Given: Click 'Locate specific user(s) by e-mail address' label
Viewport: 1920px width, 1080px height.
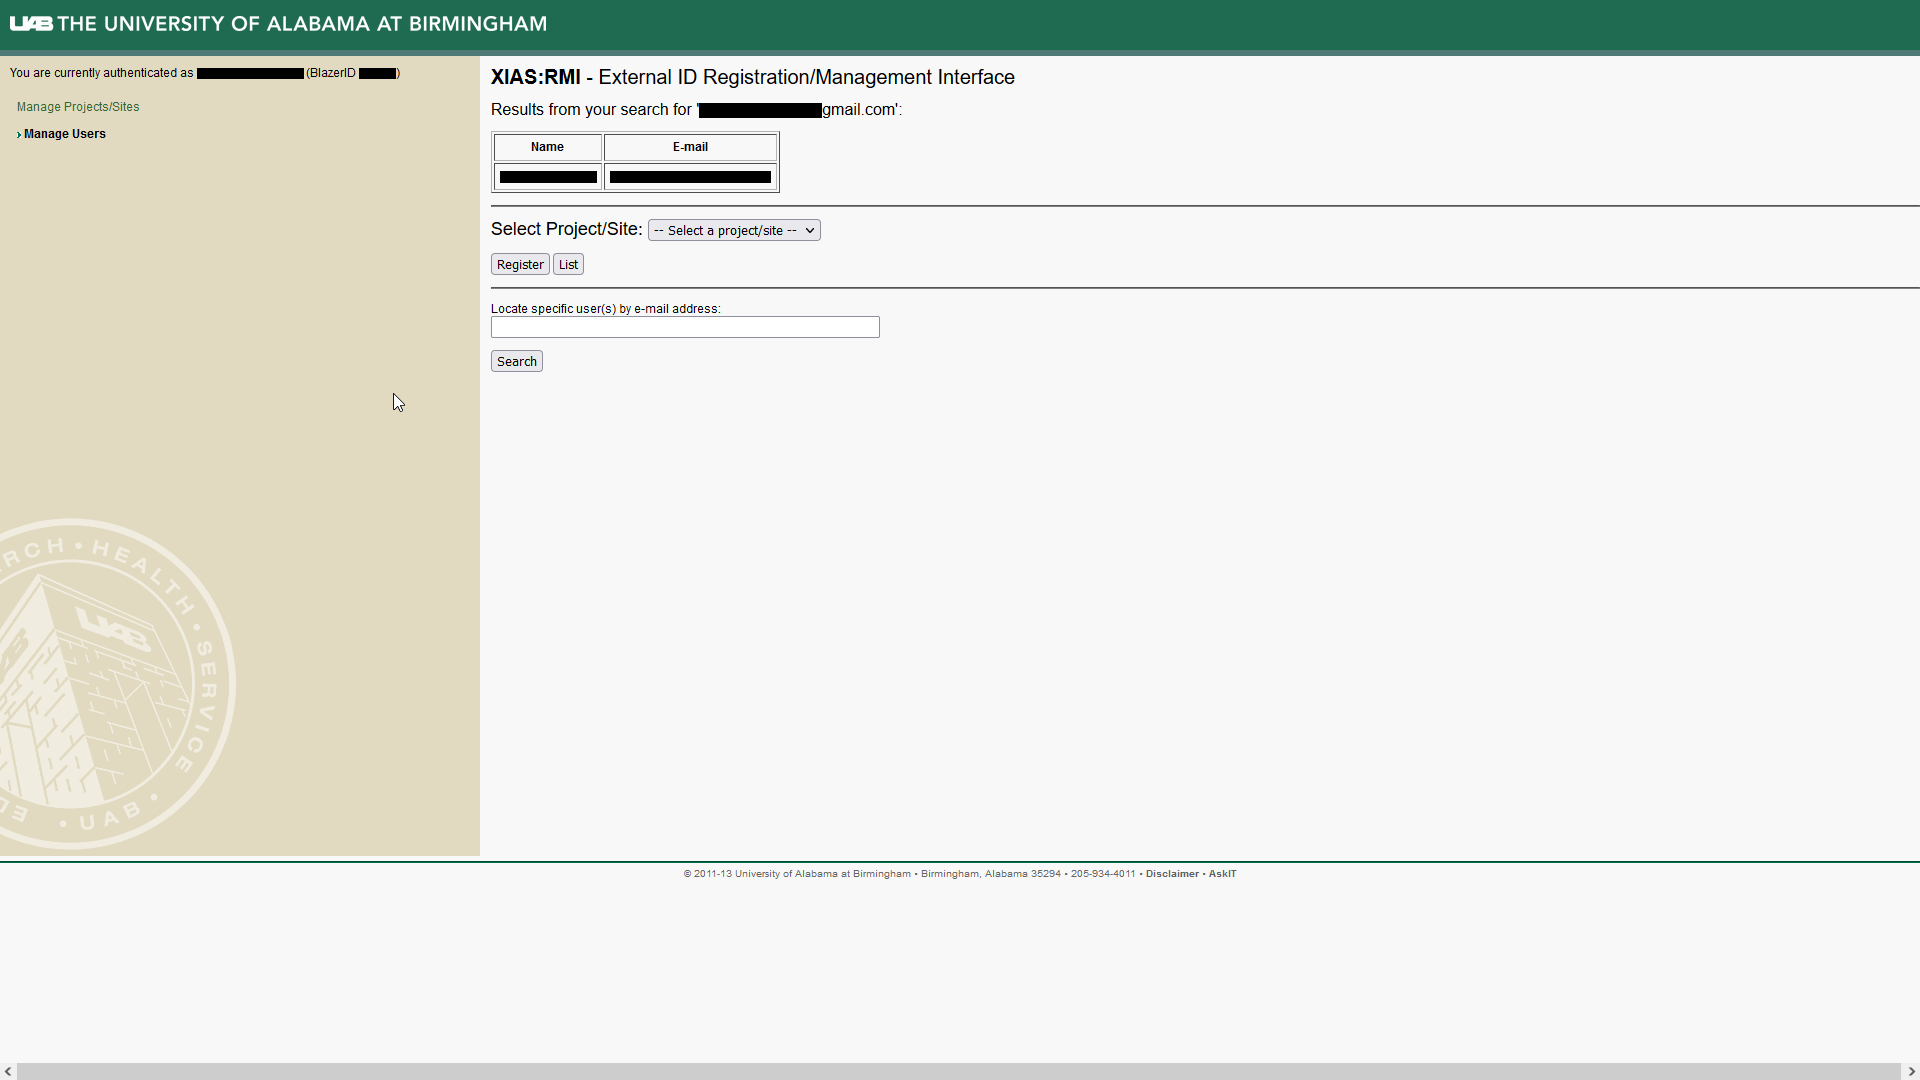Looking at the screenshot, I should click(x=605, y=309).
